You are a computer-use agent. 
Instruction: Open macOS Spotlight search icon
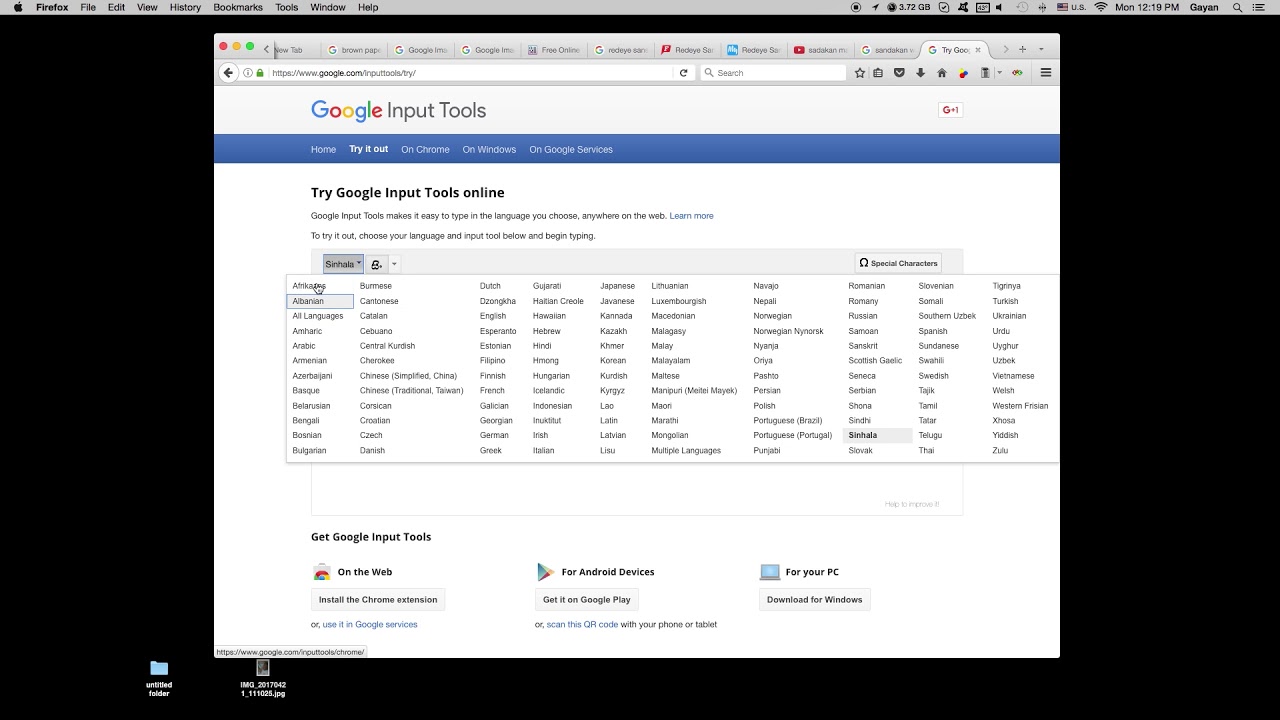(1237, 7)
